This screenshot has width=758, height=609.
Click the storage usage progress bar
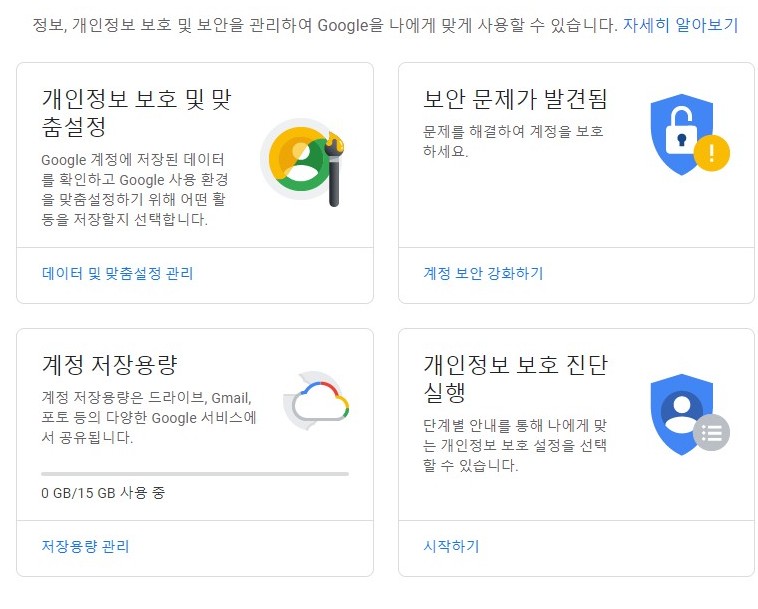[x=195, y=474]
